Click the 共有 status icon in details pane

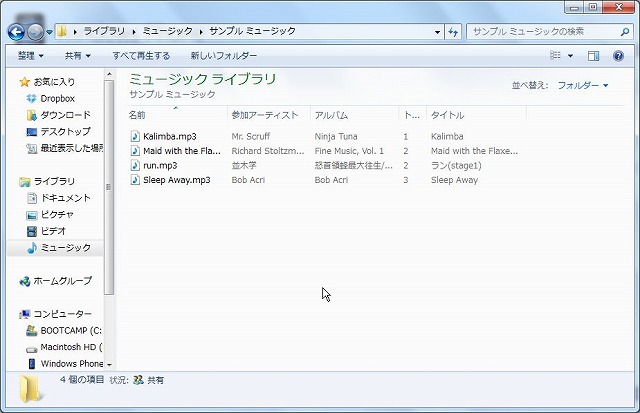pos(138,380)
